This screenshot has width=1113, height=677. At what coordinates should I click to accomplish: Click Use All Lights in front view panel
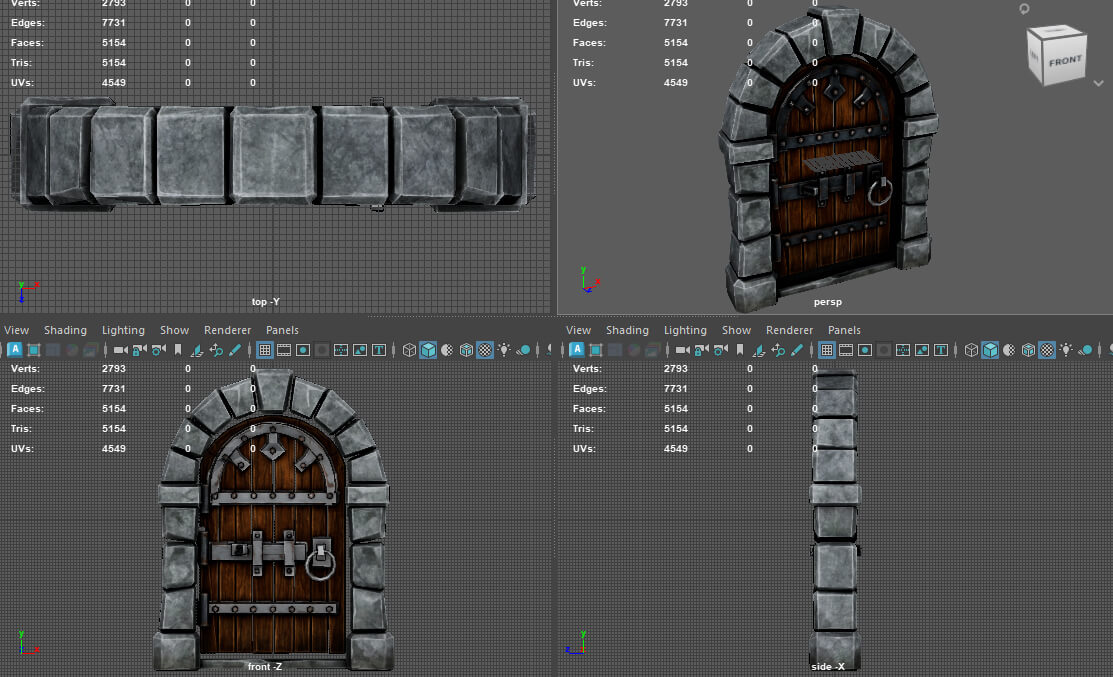[504, 350]
